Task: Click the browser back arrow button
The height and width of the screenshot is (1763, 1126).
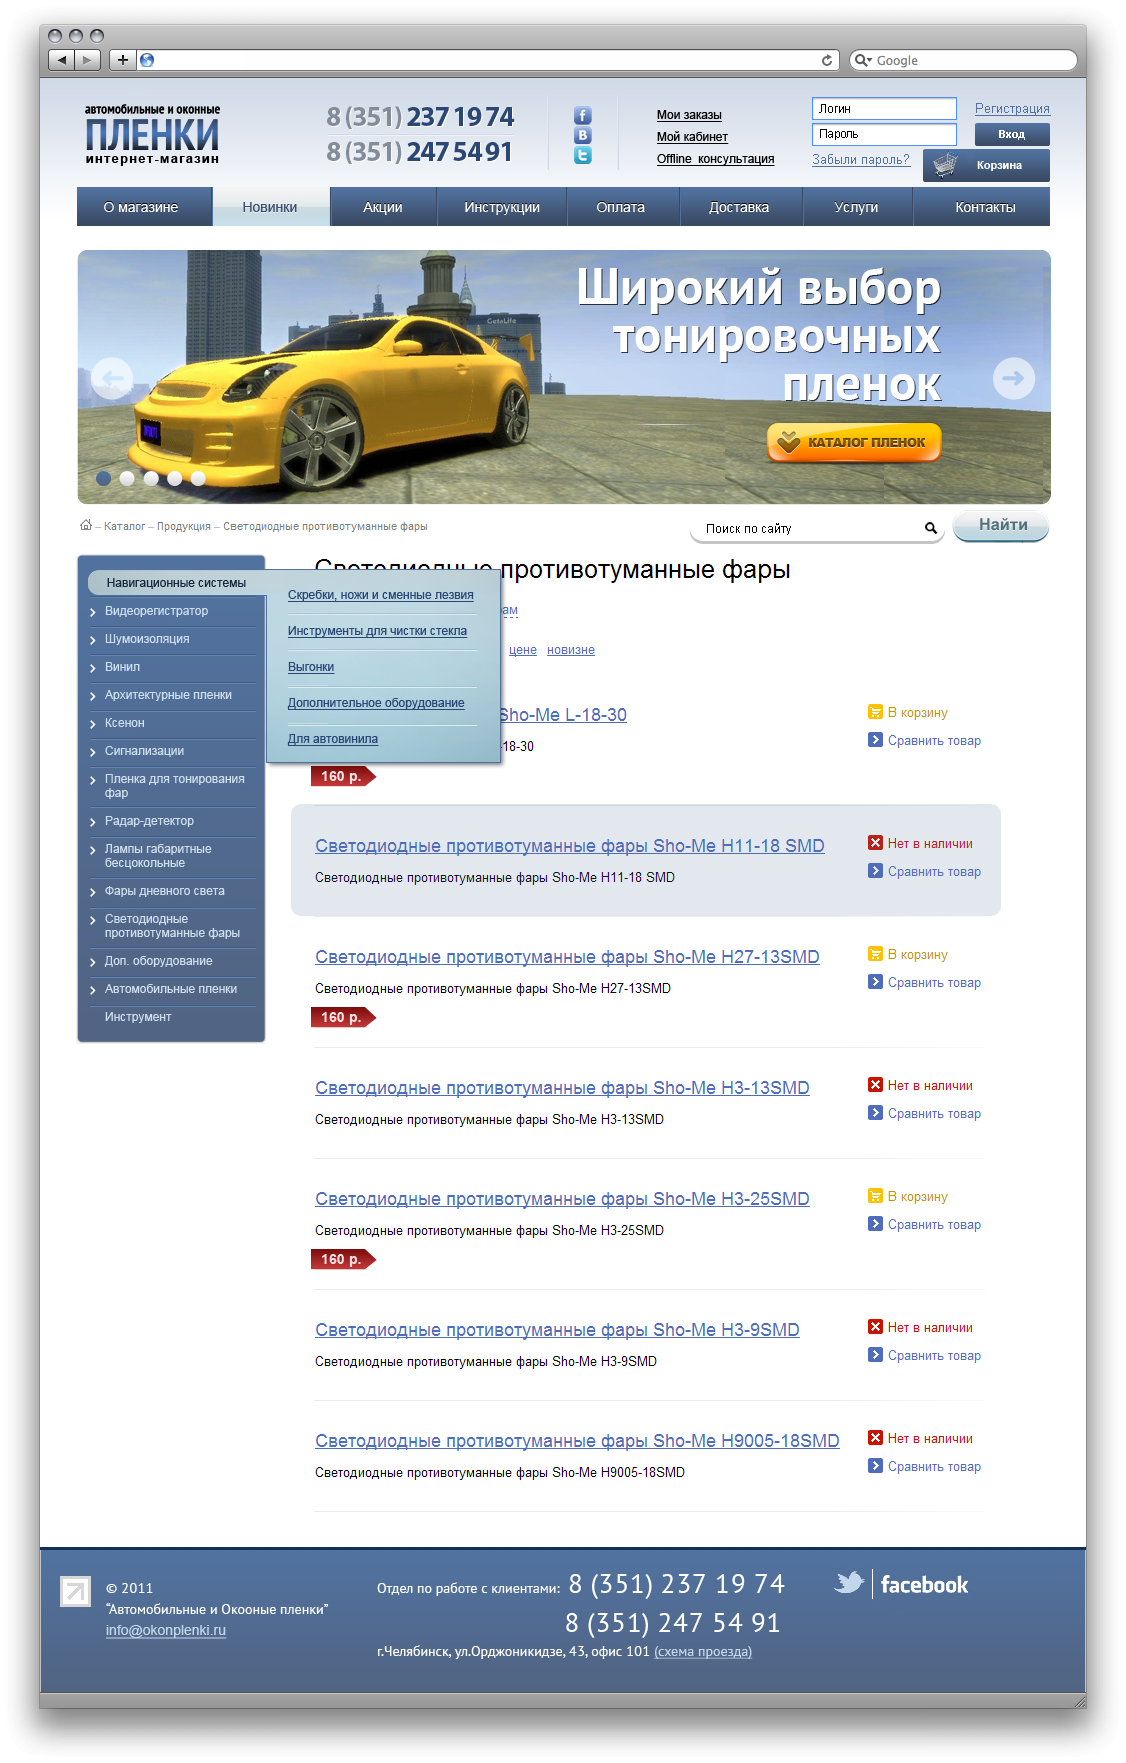Action: (x=62, y=60)
